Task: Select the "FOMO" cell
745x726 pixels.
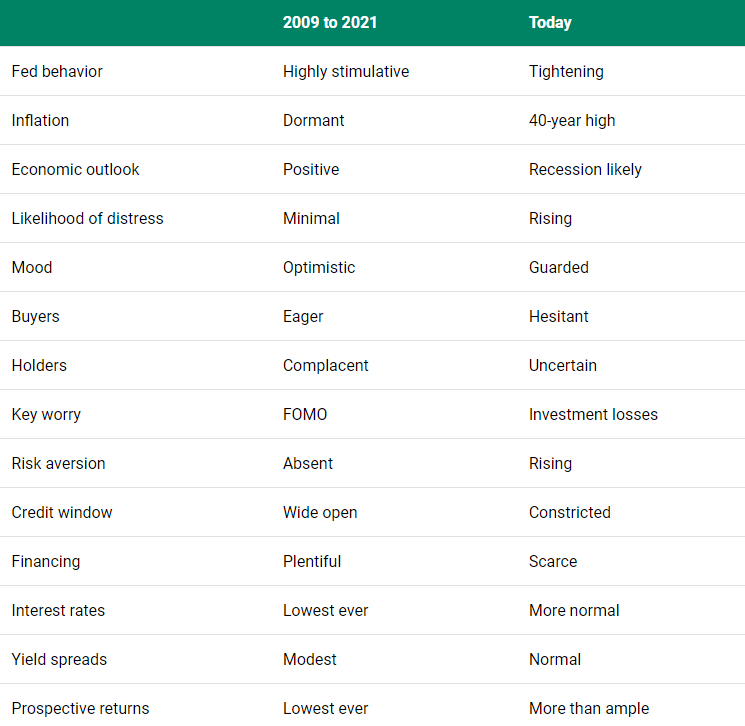Action: click(x=305, y=414)
